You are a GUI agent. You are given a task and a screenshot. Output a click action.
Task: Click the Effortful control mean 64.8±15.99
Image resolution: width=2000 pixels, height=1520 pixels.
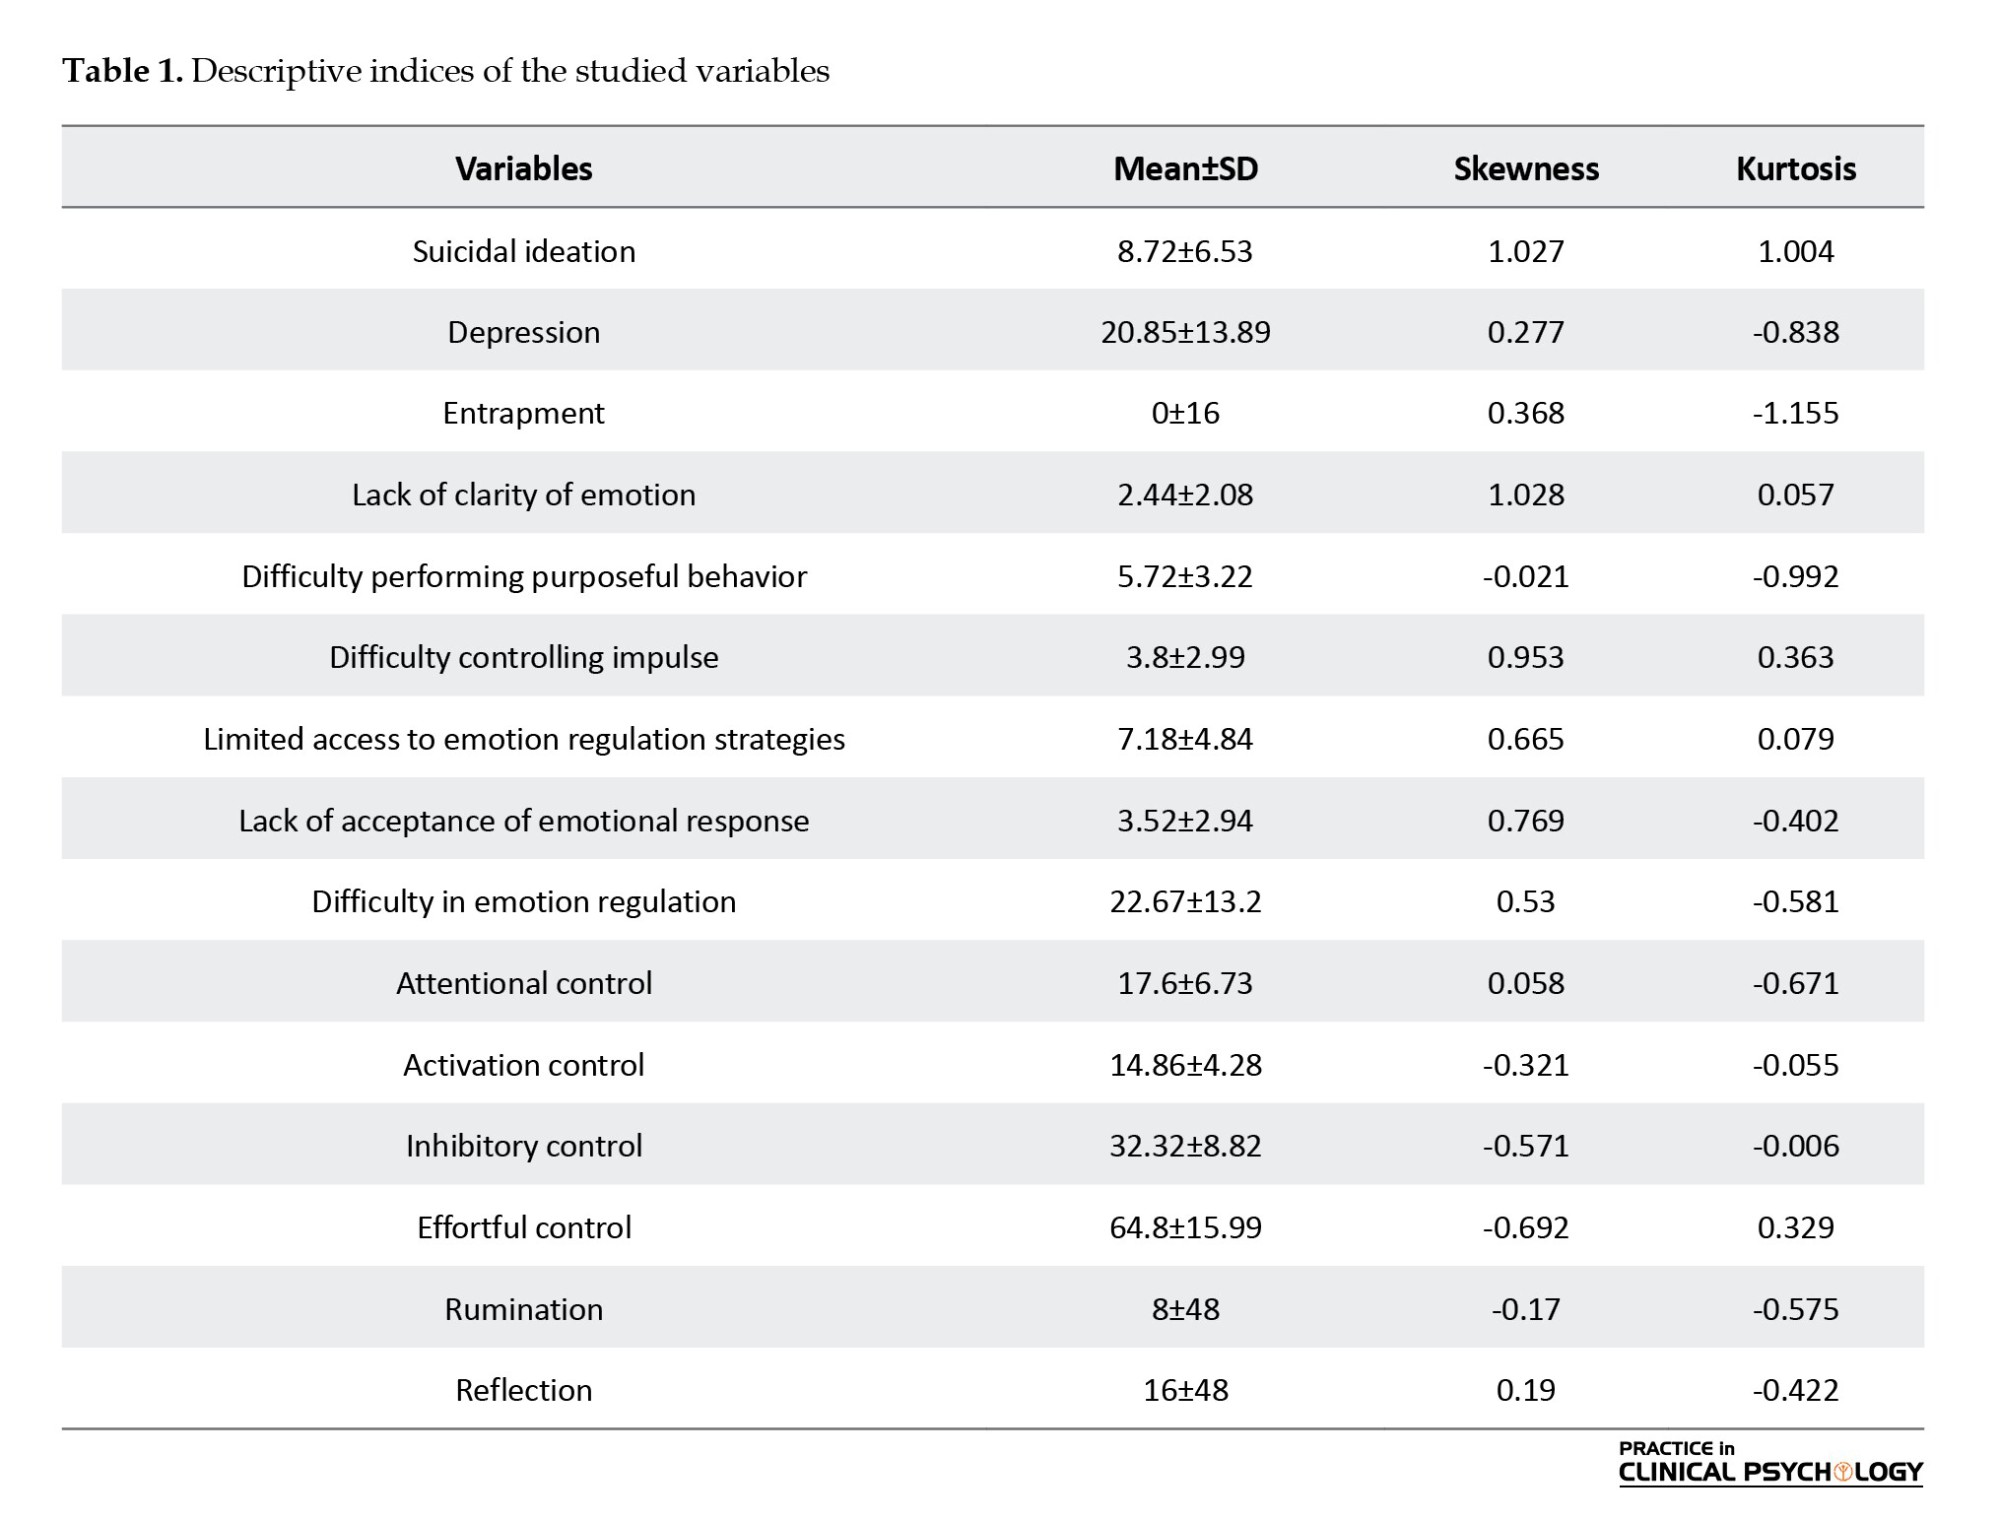click(1185, 1227)
